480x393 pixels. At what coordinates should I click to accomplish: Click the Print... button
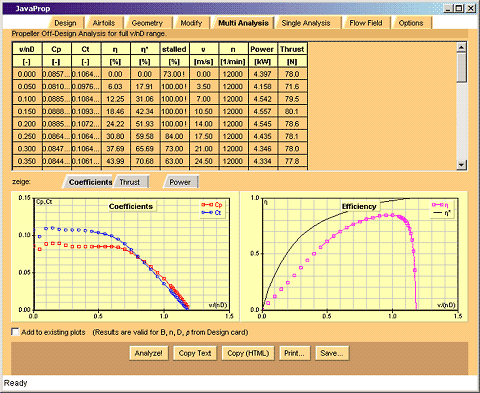coord(294,353)
